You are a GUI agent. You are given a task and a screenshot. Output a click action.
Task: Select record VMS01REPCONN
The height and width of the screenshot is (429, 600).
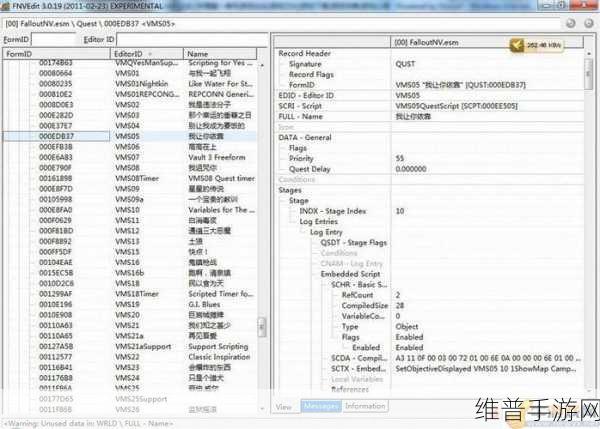(130, 94)
